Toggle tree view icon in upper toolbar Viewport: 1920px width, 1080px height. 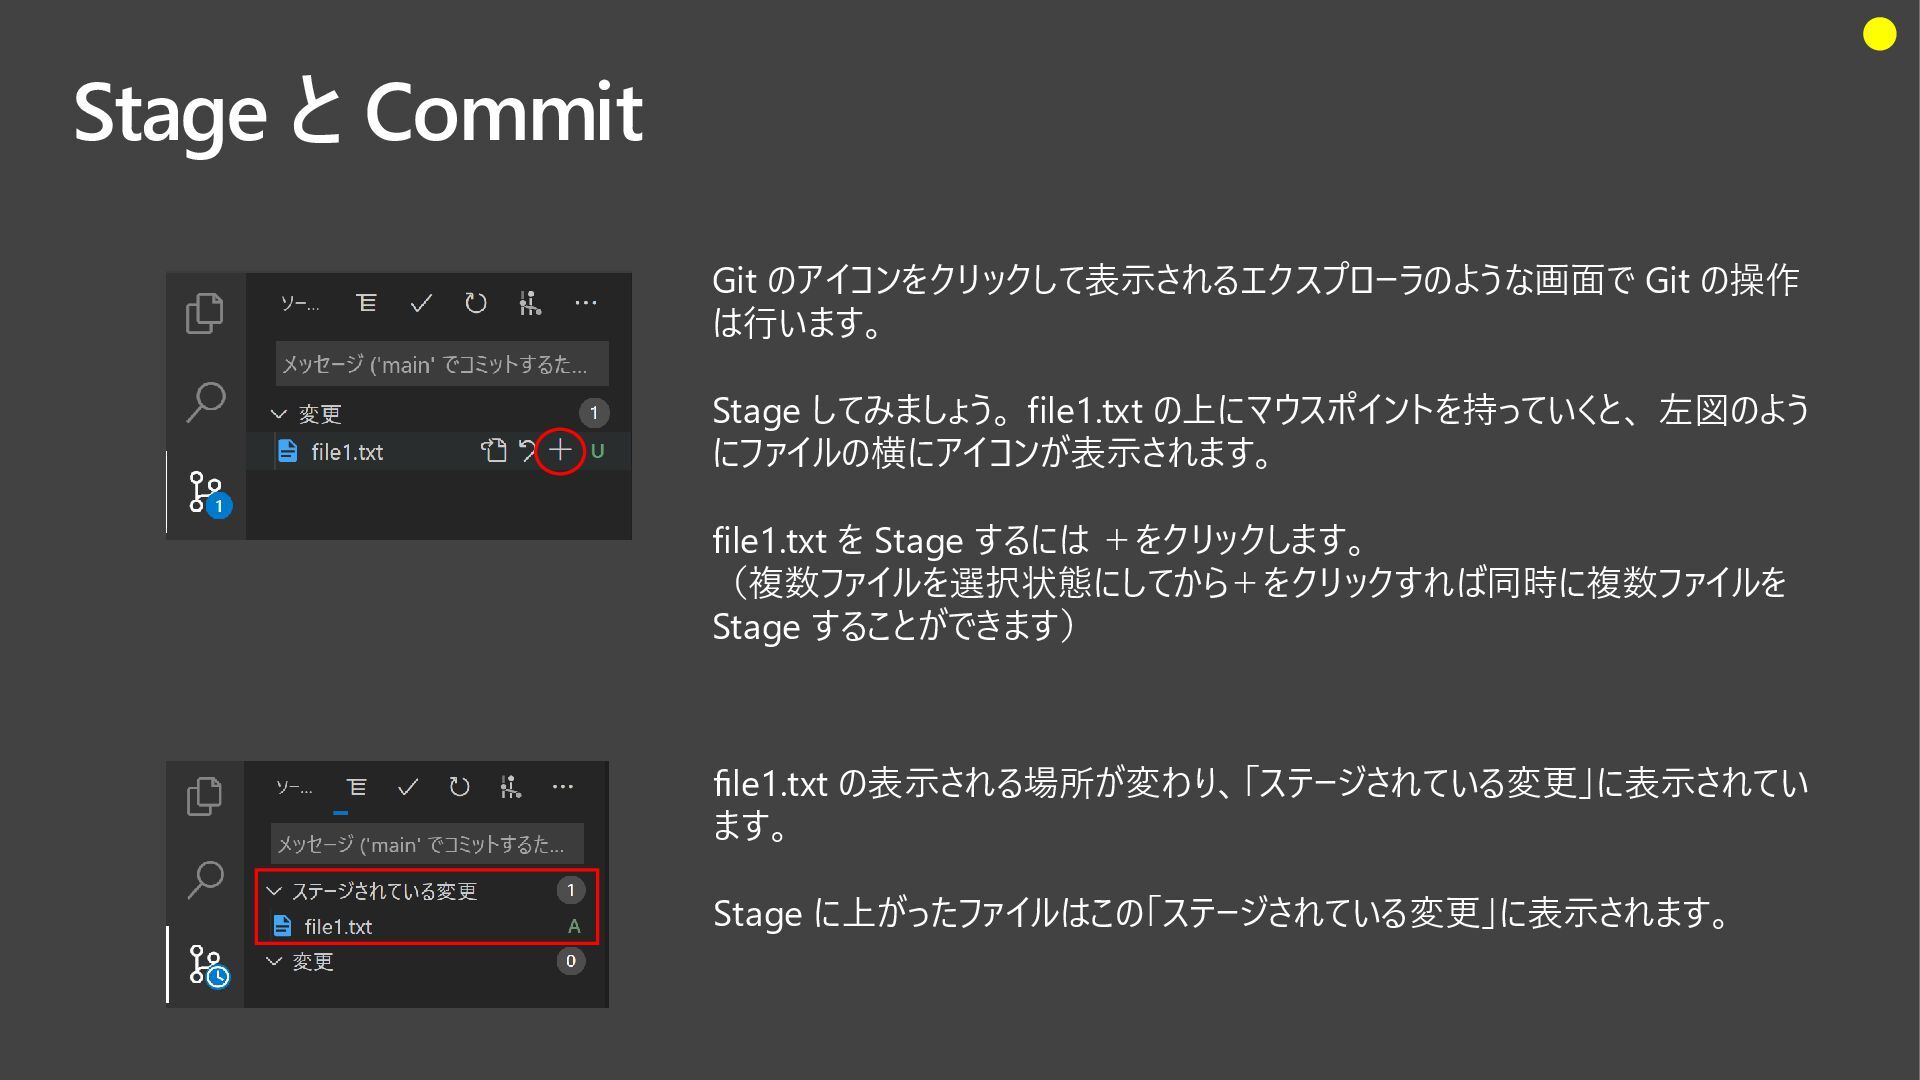[x=367, y=303]
